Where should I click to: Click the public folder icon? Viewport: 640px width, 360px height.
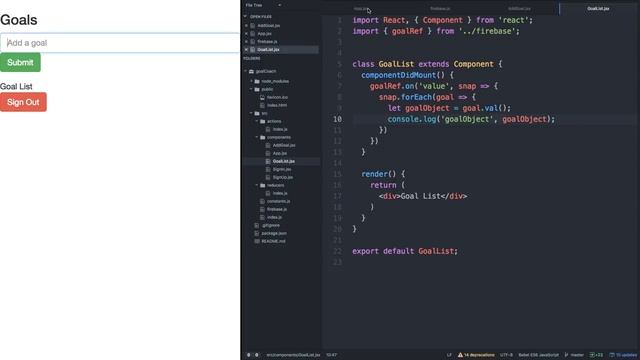pyautogui.click(x=257, y=89)
